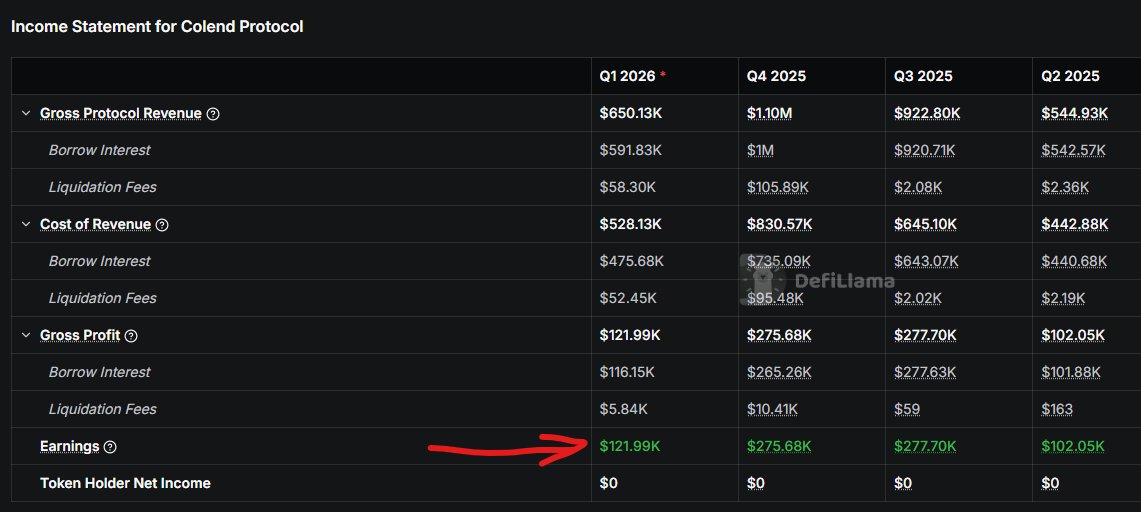
Task: Click the $528.13K cost of revenue value
Action: pos(631,225)
